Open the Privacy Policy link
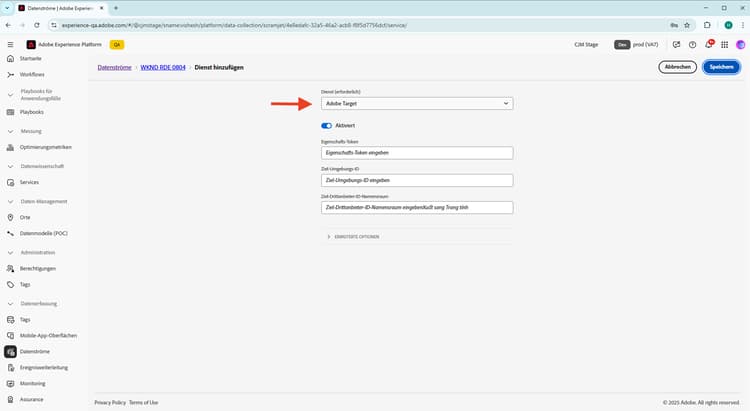This screenshot has width=750, height=411. 110,403
